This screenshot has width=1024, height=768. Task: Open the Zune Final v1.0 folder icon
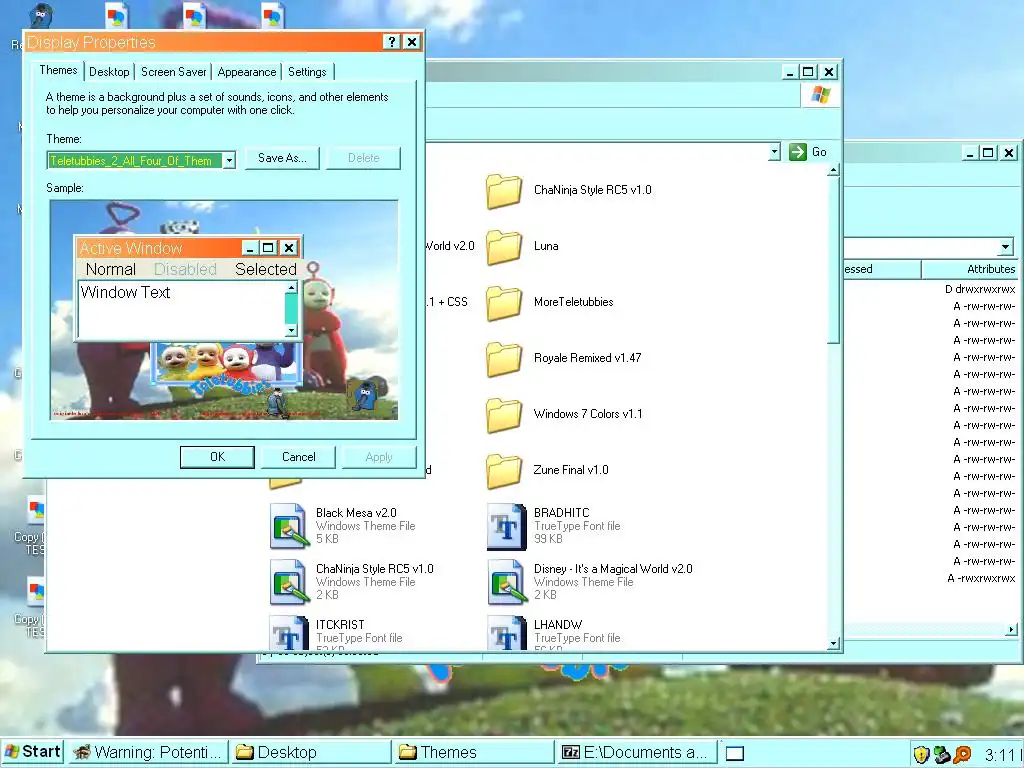click(504, 471)
